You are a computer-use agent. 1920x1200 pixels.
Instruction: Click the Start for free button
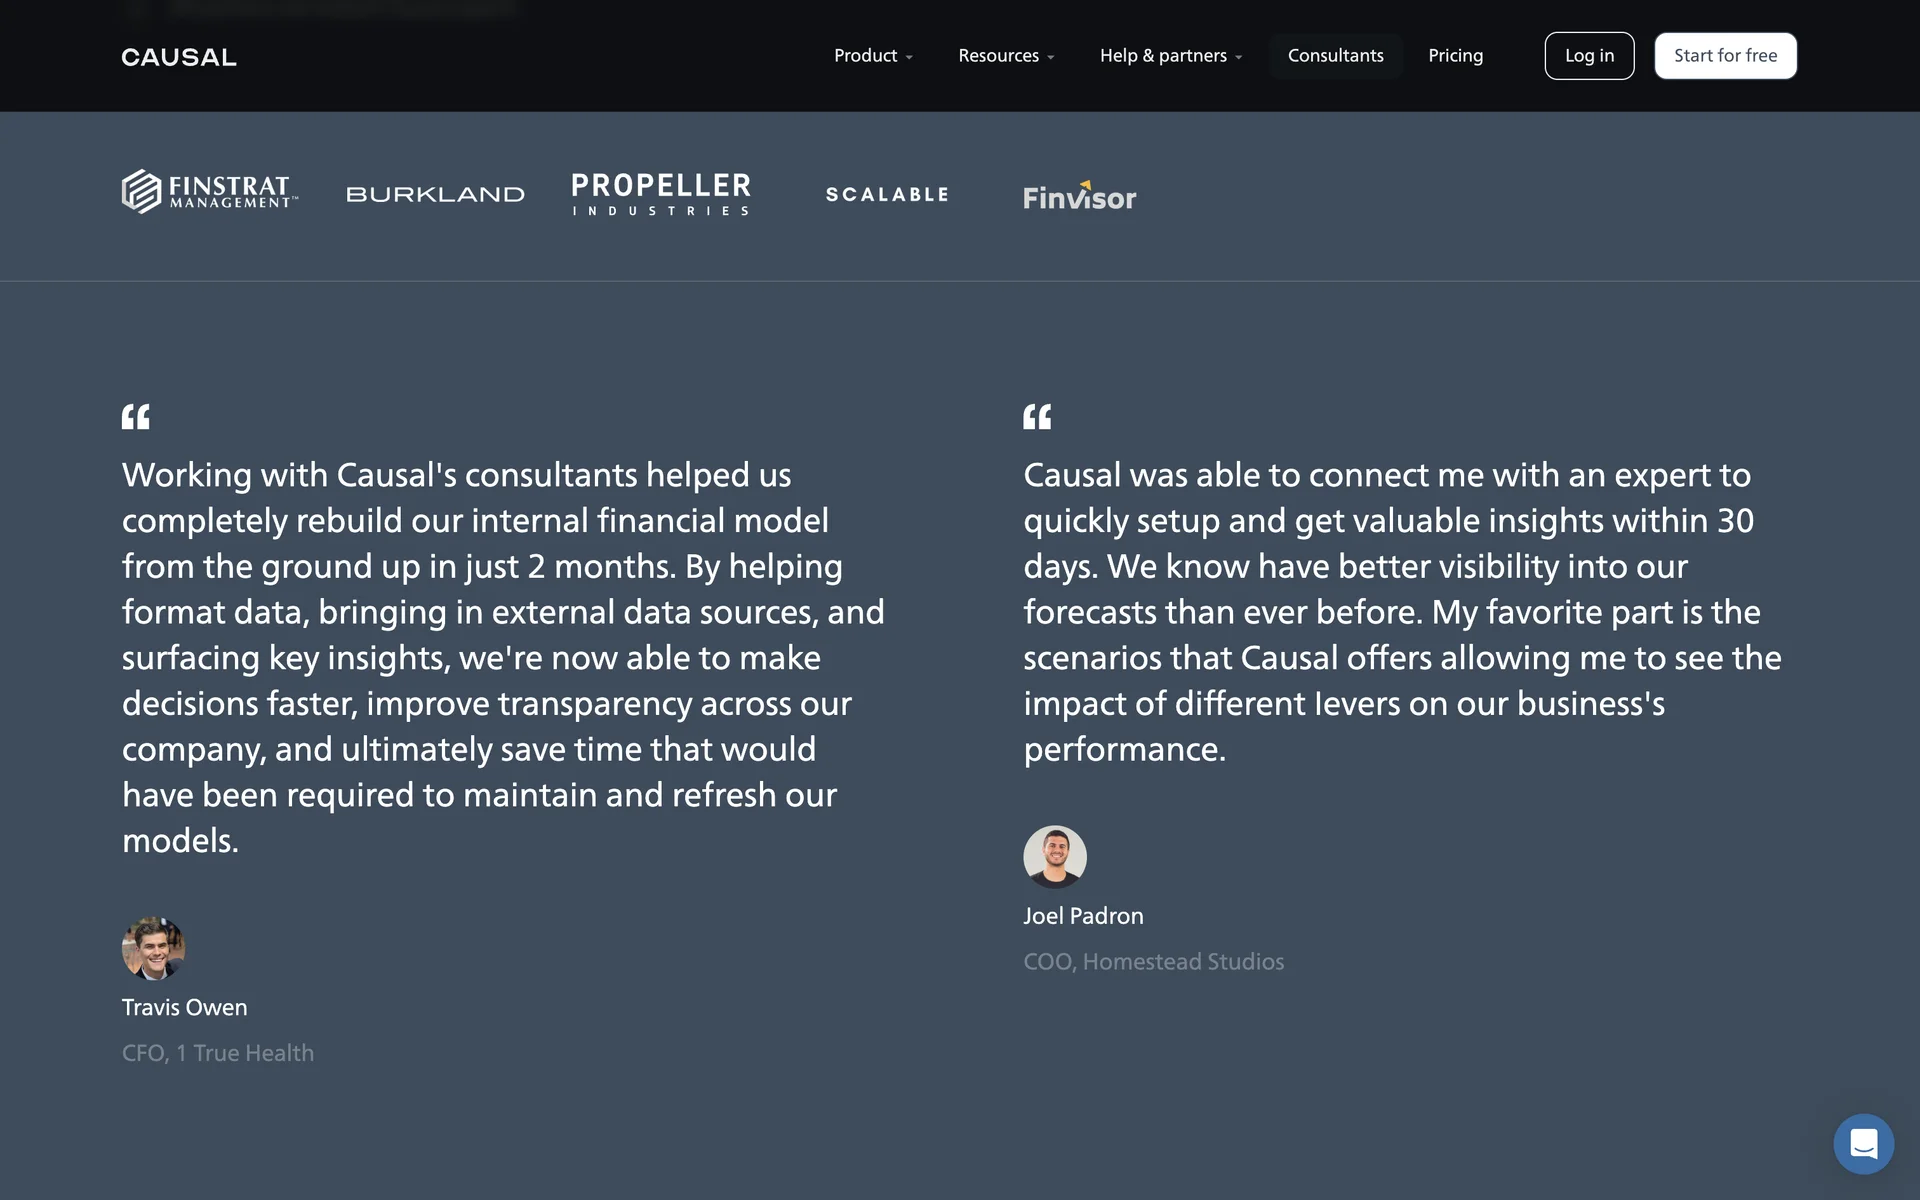(x=1725, y=56)
